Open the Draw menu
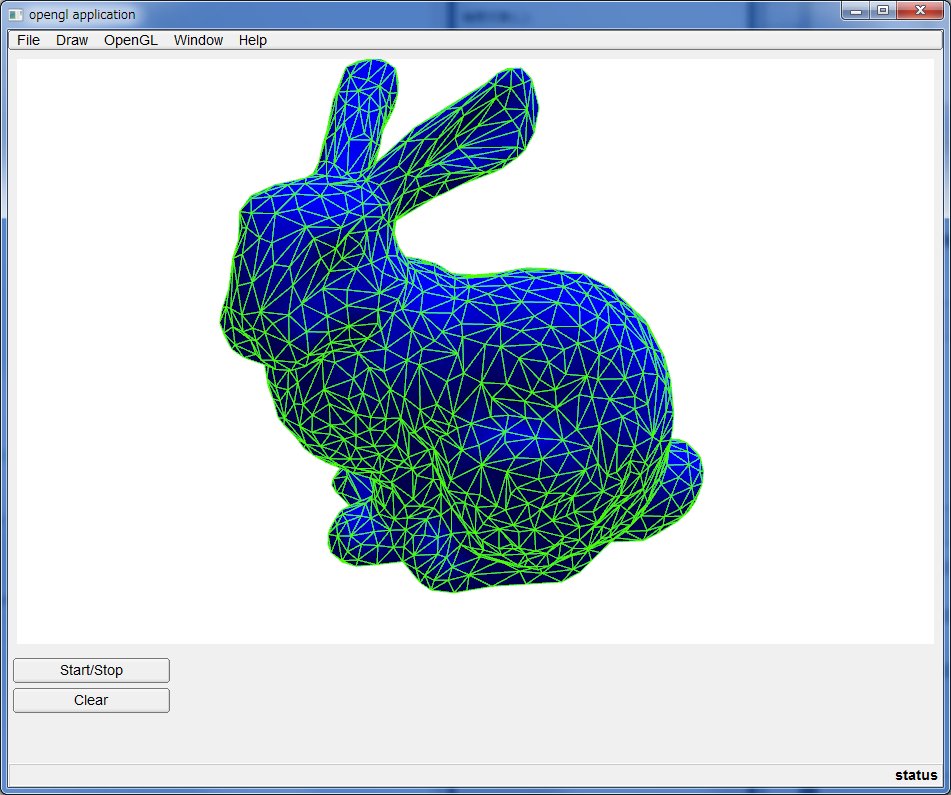Viewport: 951px width, 795px height. 72,40
